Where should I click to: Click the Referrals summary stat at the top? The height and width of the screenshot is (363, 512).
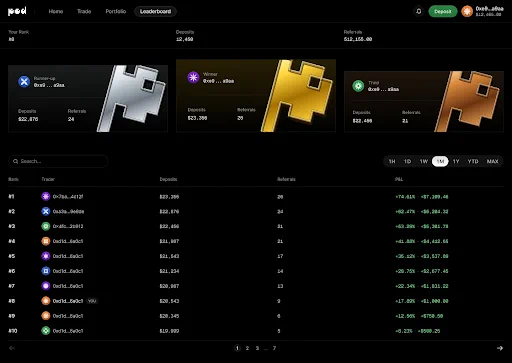[x=358, y=35]
